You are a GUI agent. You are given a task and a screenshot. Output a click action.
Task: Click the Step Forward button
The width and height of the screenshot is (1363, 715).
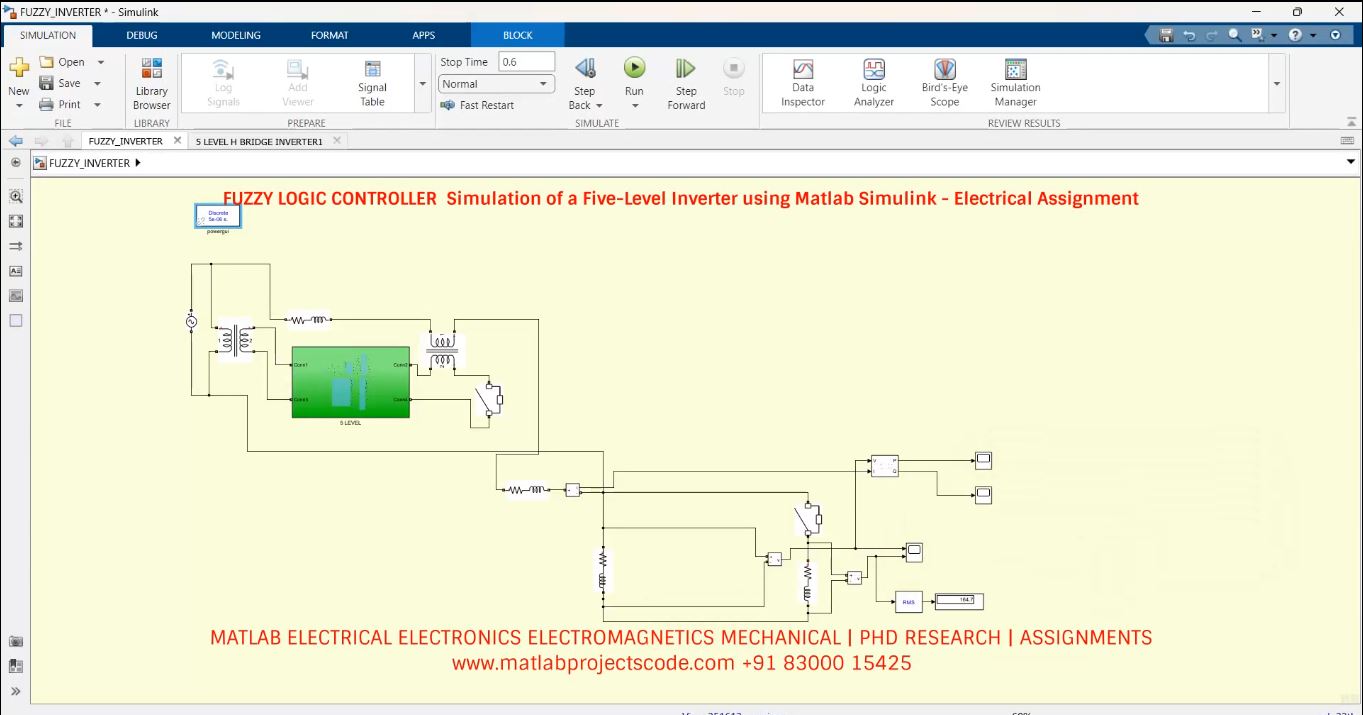[x=685, y=80]
